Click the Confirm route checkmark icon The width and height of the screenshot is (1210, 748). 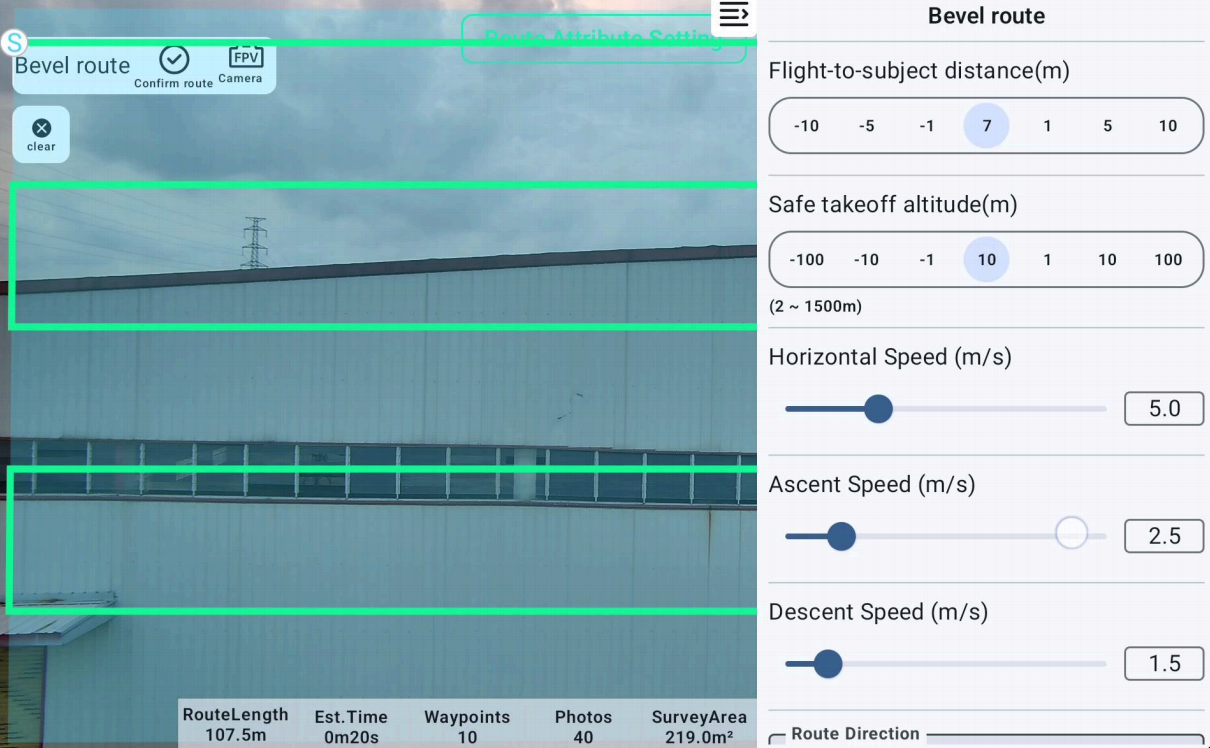pyautogui.click(x=174, y=61)
